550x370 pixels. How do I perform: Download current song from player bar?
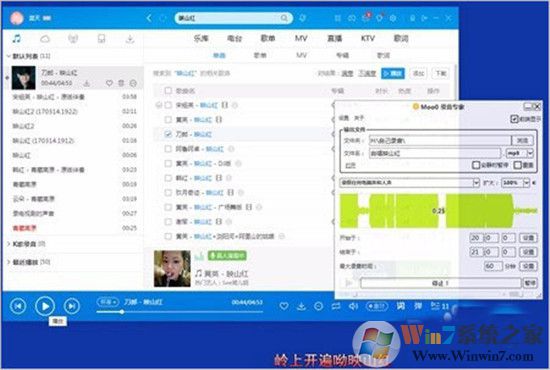(x=301, y=307)
